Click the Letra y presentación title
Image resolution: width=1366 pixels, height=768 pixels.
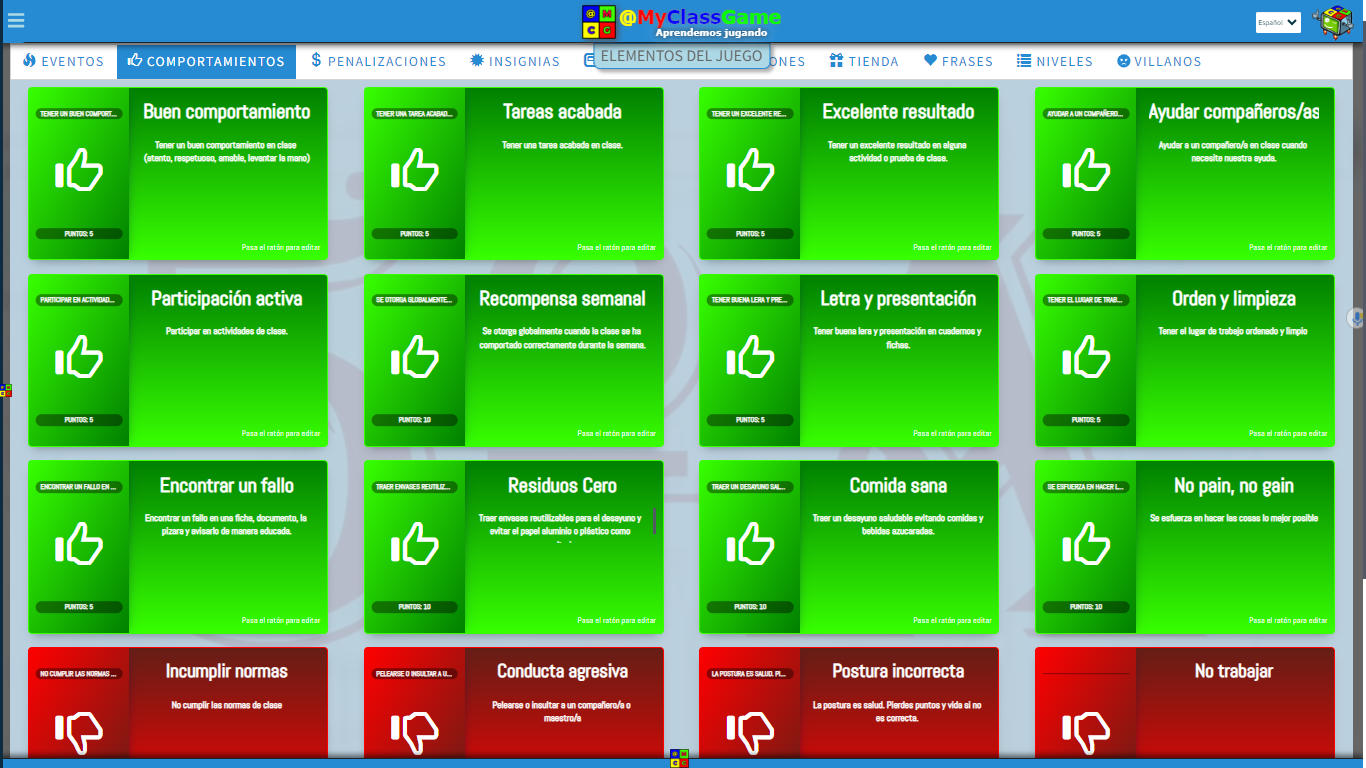pyautogui.click(x=898, y=298)
